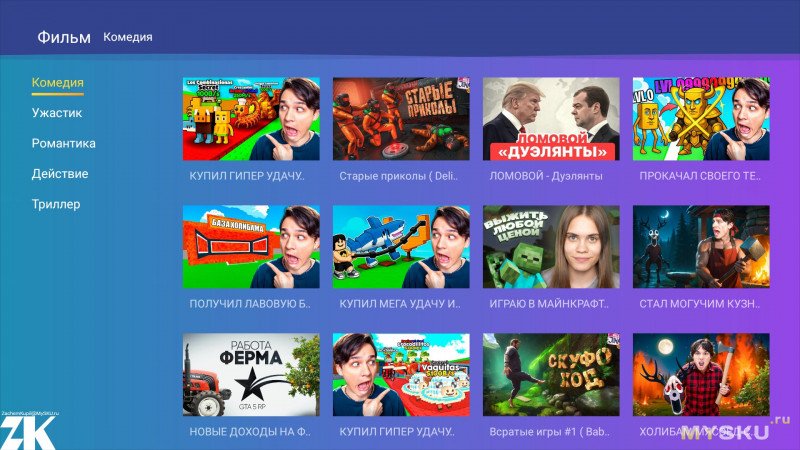Switch to the Романтика category
The height and width of the screenshot is (450, 800).
[x=63, y=143]
